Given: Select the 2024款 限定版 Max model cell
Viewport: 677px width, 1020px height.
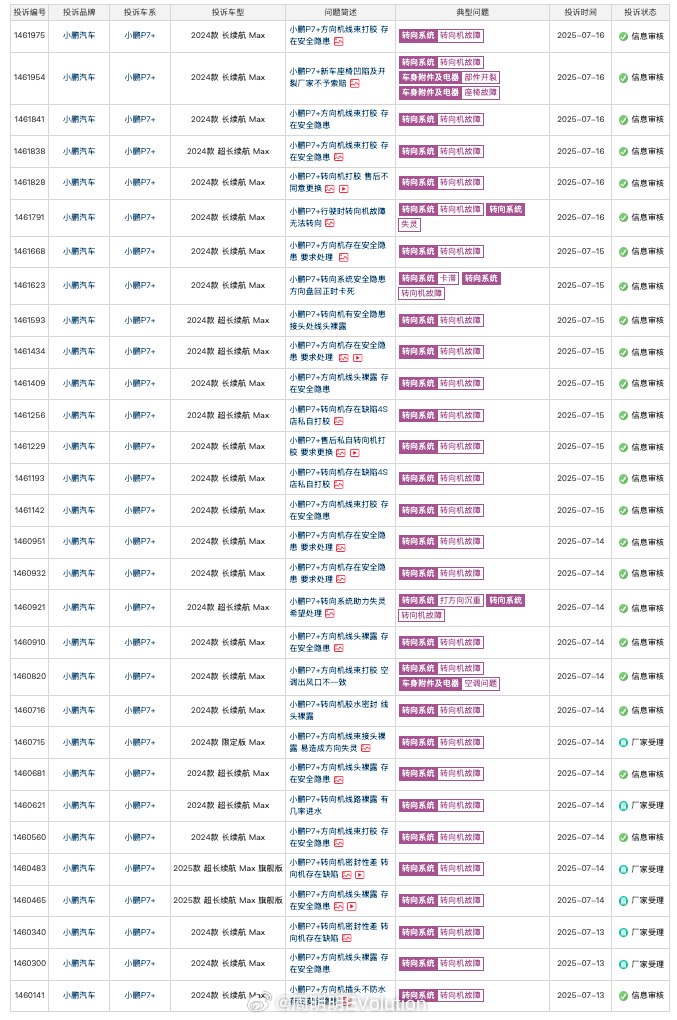Looking at the screenshot, I should pos(228,742).
